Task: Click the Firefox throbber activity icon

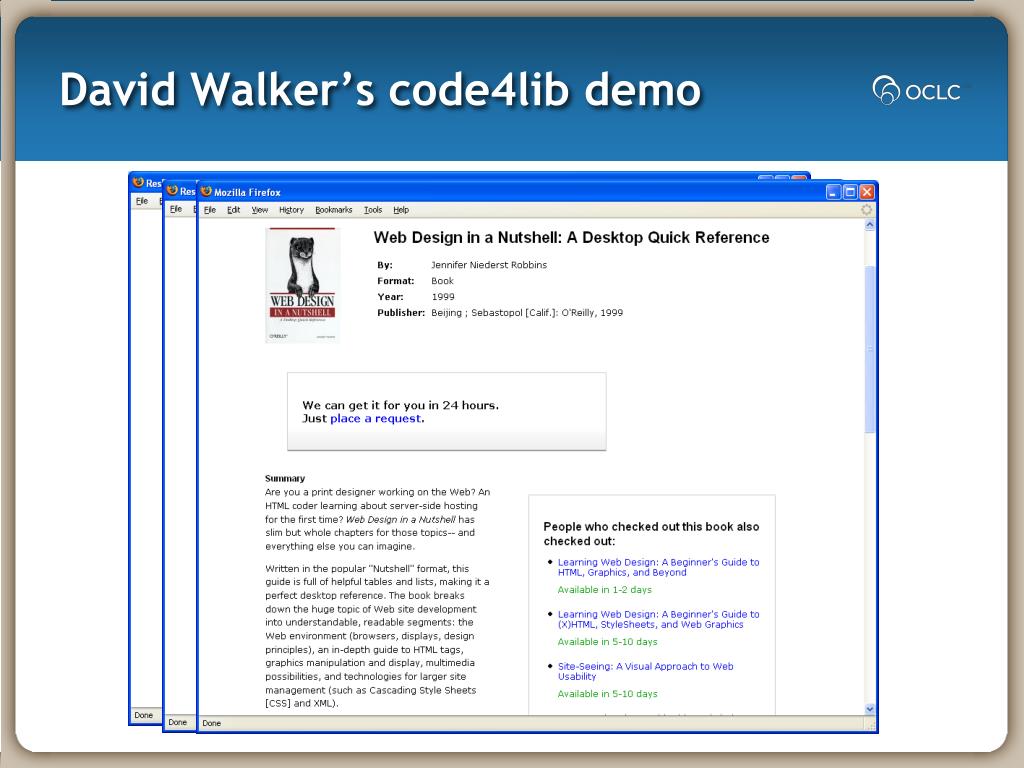Action: [867, 210]
